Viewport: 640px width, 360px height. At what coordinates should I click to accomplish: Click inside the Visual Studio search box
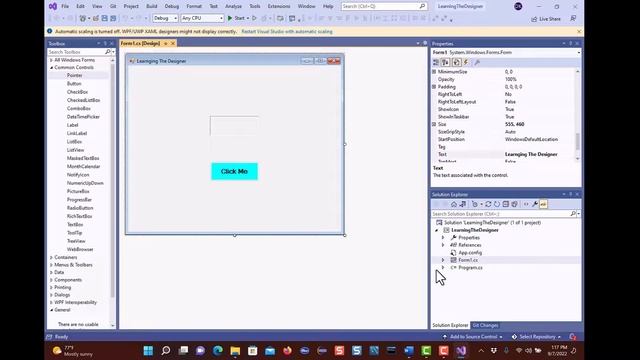(383, 7)
